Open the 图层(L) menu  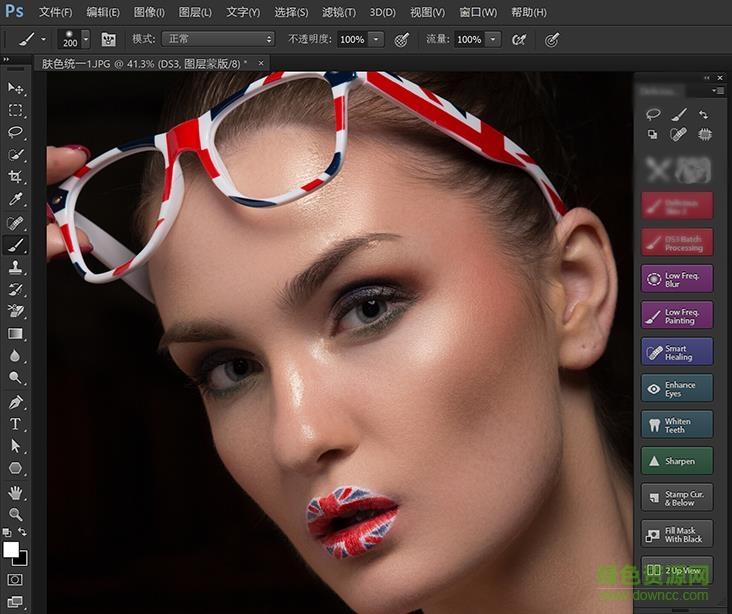195,12
